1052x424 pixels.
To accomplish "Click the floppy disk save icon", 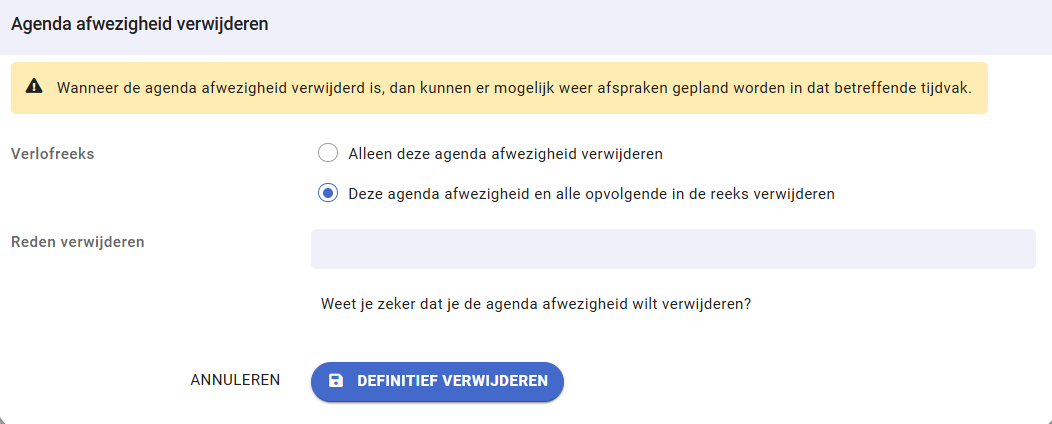I will [x=336, y=381].
